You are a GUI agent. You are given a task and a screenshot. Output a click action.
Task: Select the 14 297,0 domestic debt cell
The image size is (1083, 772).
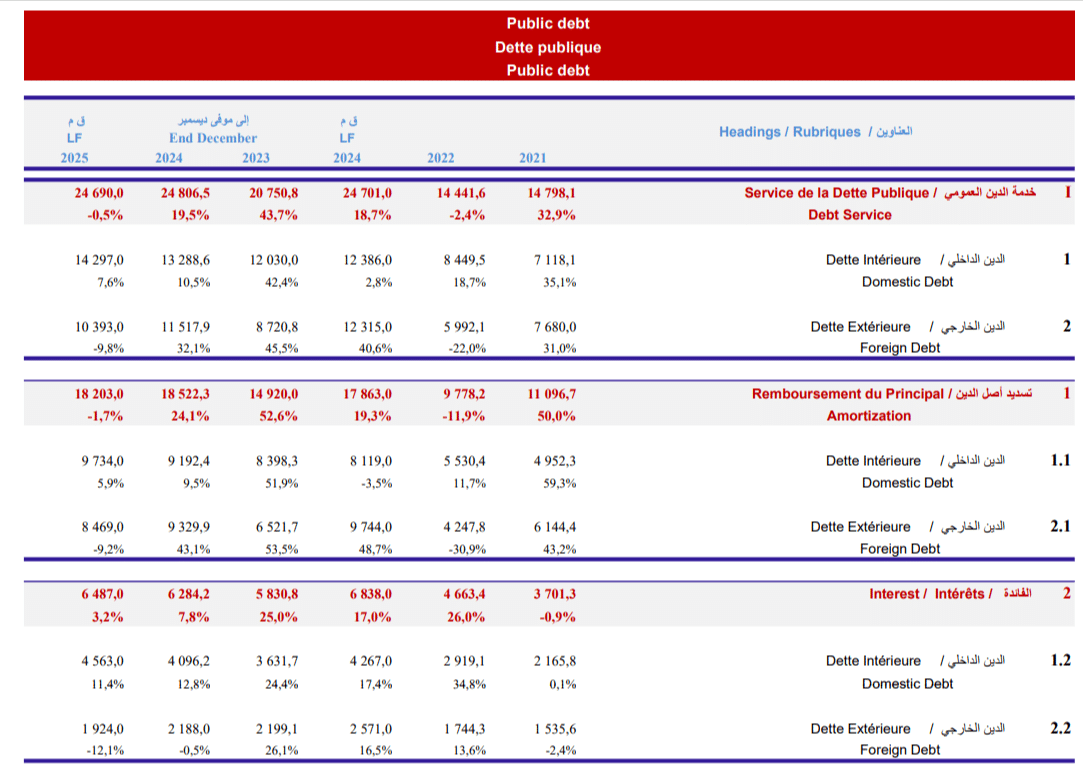pos(99,260)
